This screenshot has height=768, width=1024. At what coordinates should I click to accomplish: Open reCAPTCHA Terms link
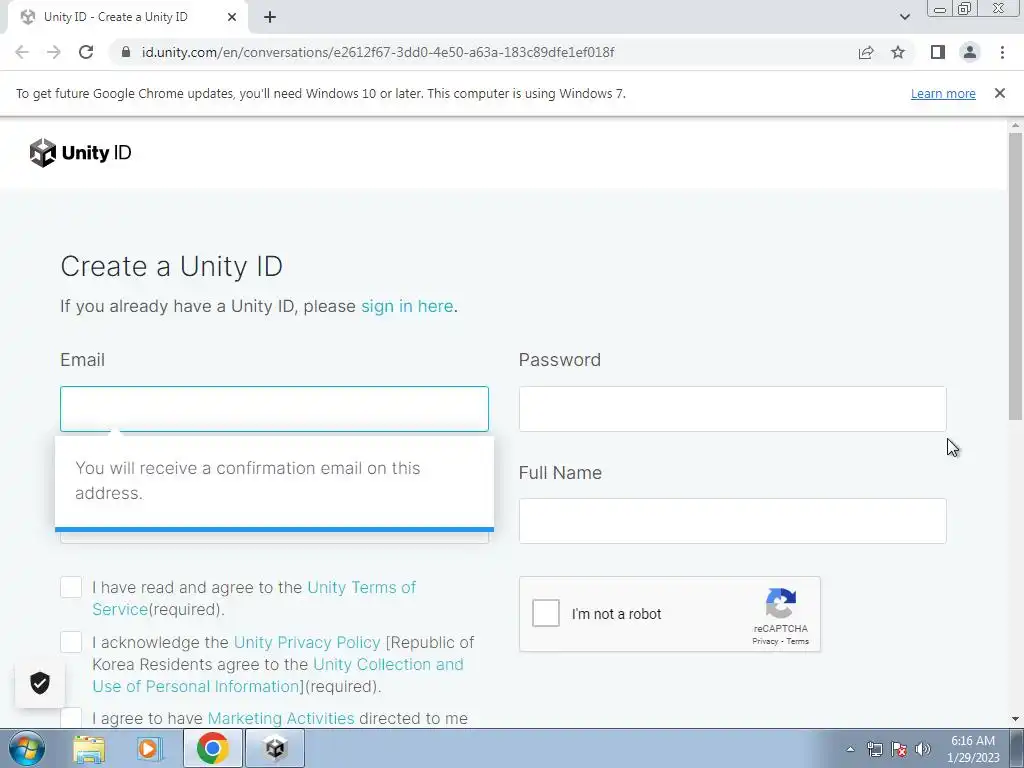tap(797, 641)
